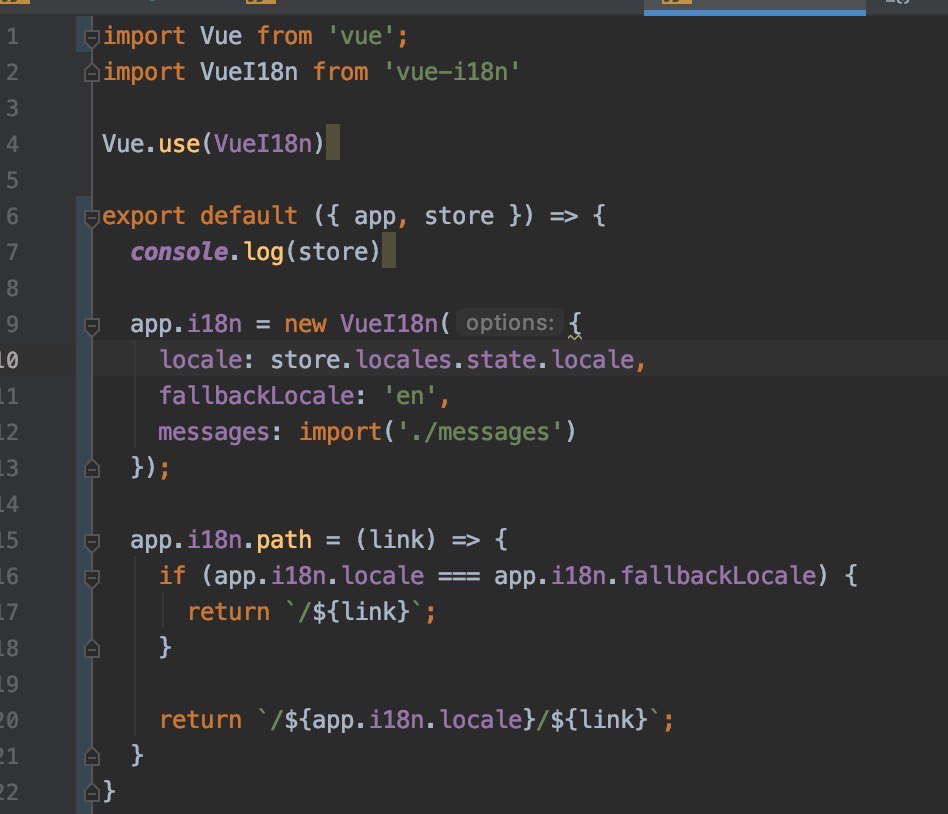Image resolution: width=948 pixels, height=814 pixels.
Task: Click the fold end marker on line 18
Action: click(x=92, y=650)
